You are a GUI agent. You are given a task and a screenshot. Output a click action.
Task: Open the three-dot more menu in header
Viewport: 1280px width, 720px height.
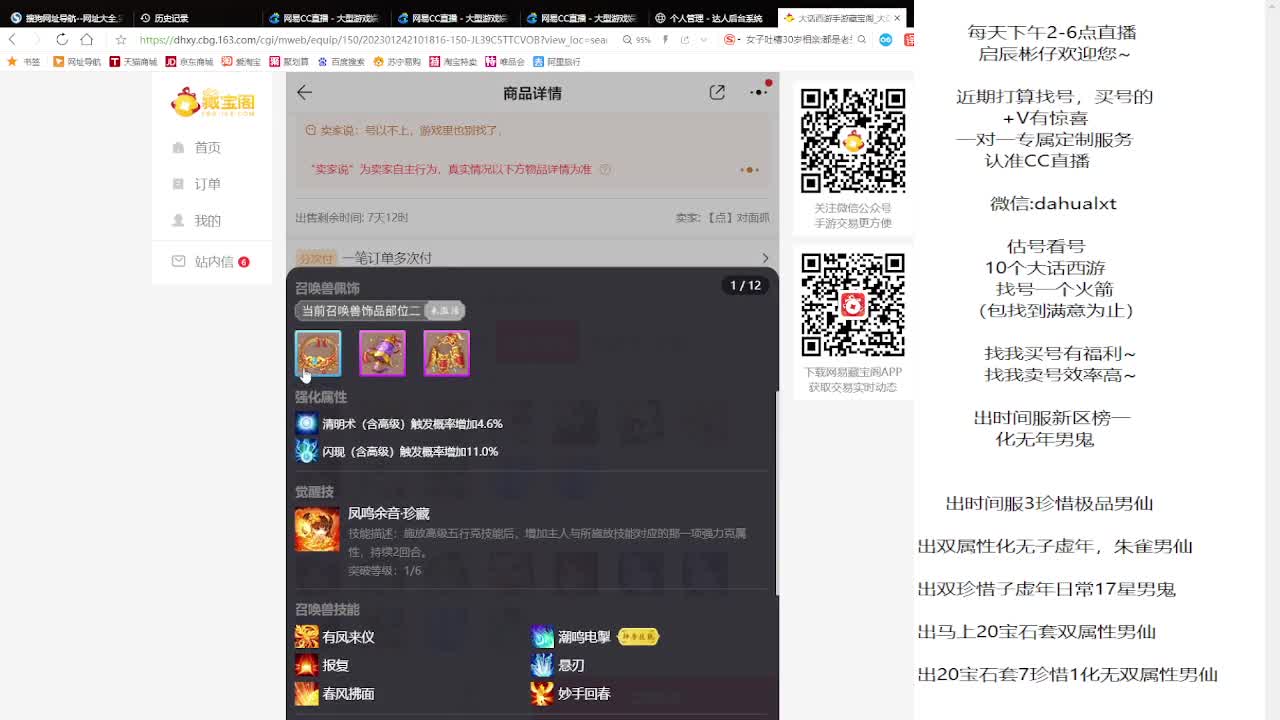tap(758, 92)
